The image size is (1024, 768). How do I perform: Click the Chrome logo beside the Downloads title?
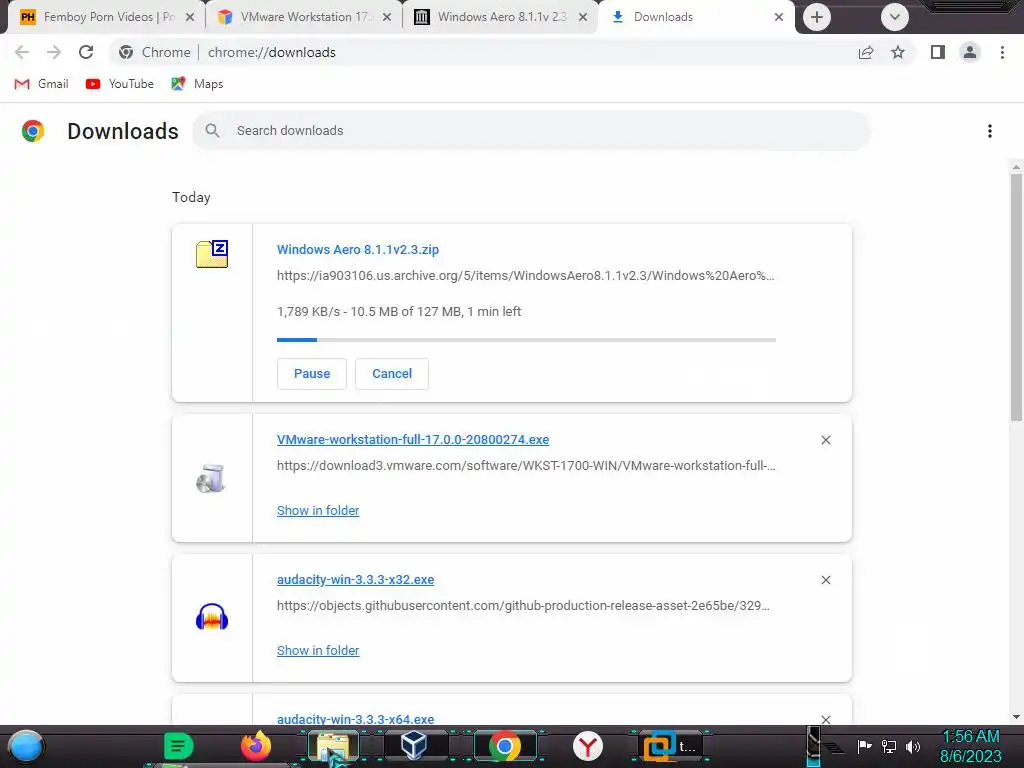33,131
